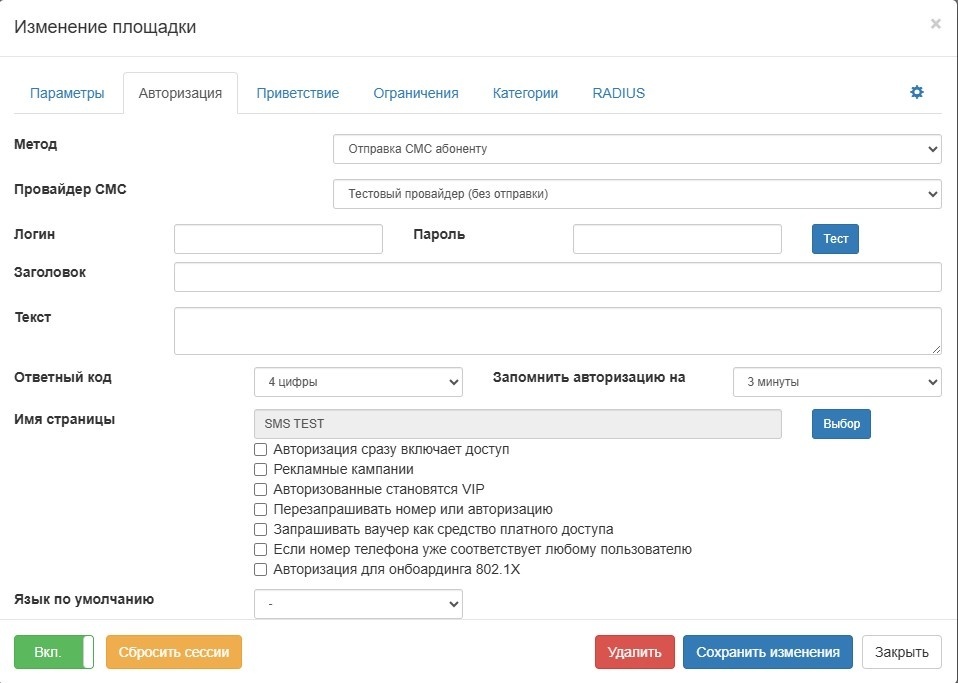Click the Сбросить сессии button

[x=174, y=652]
